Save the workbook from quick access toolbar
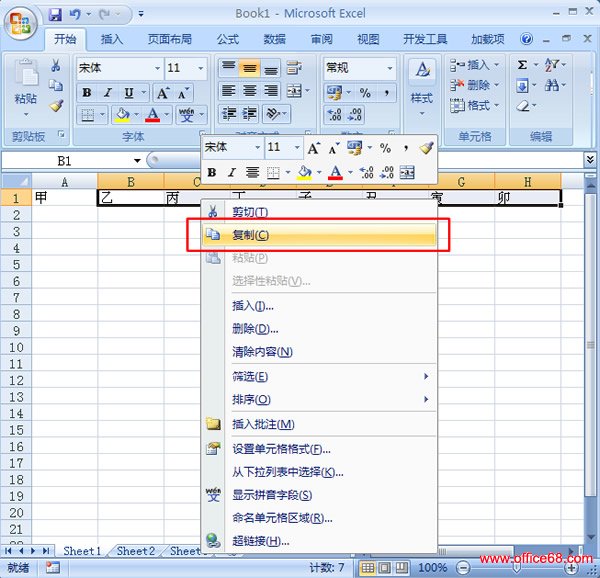 (x=55, y=15)
